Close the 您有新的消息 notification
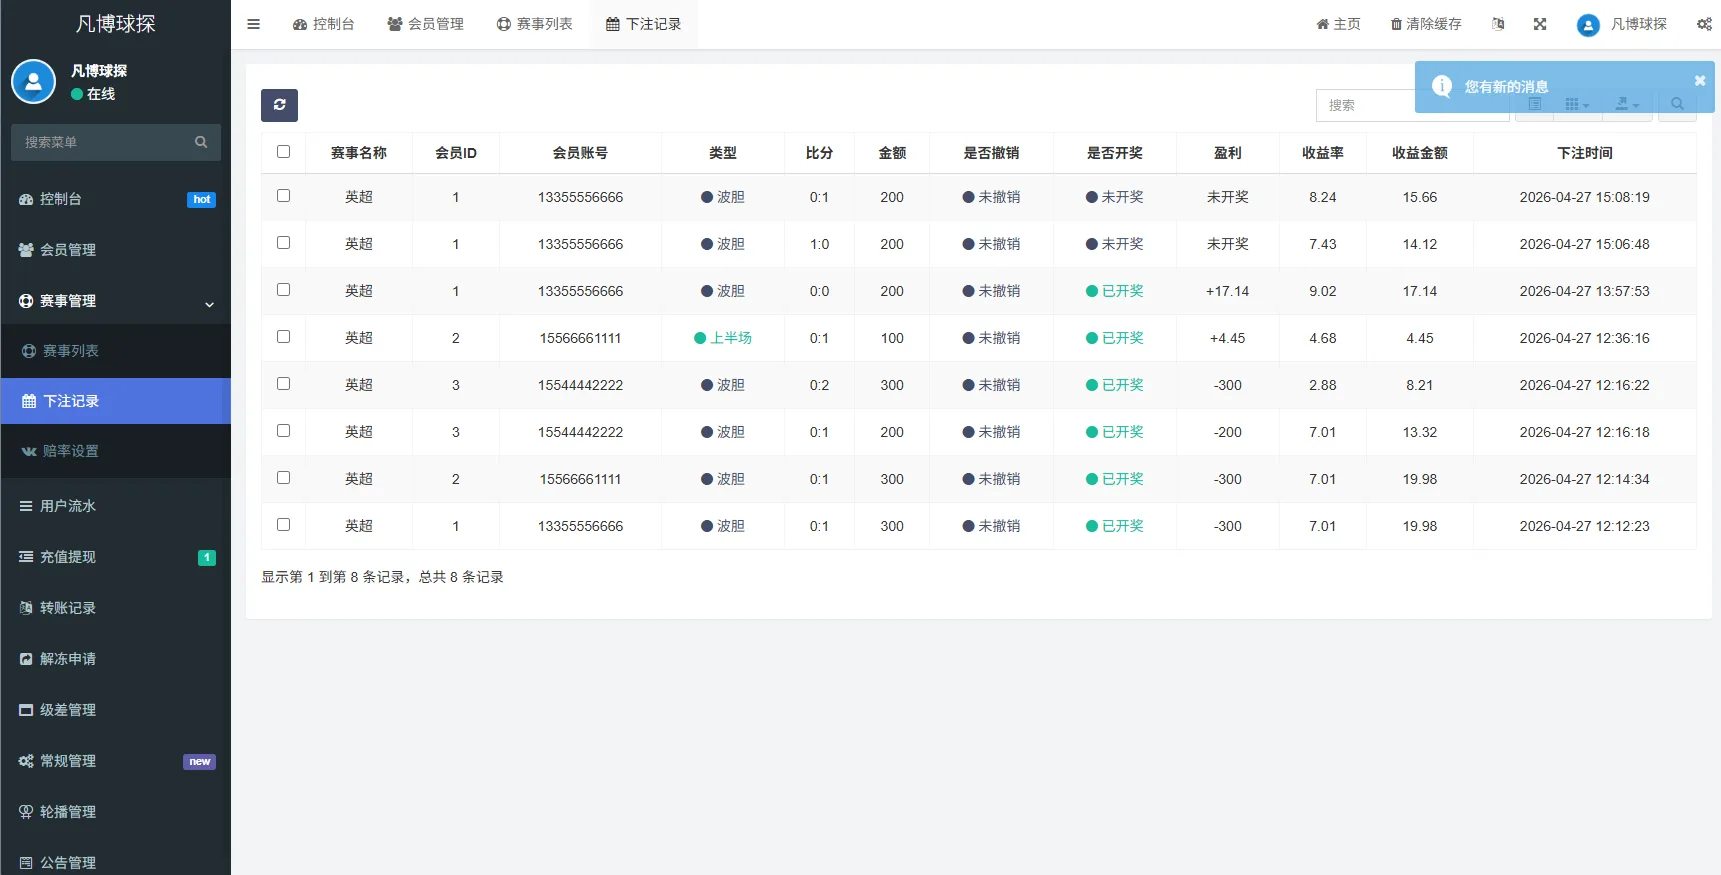This screenshot has width=1721, height=875. [1699, 81]
